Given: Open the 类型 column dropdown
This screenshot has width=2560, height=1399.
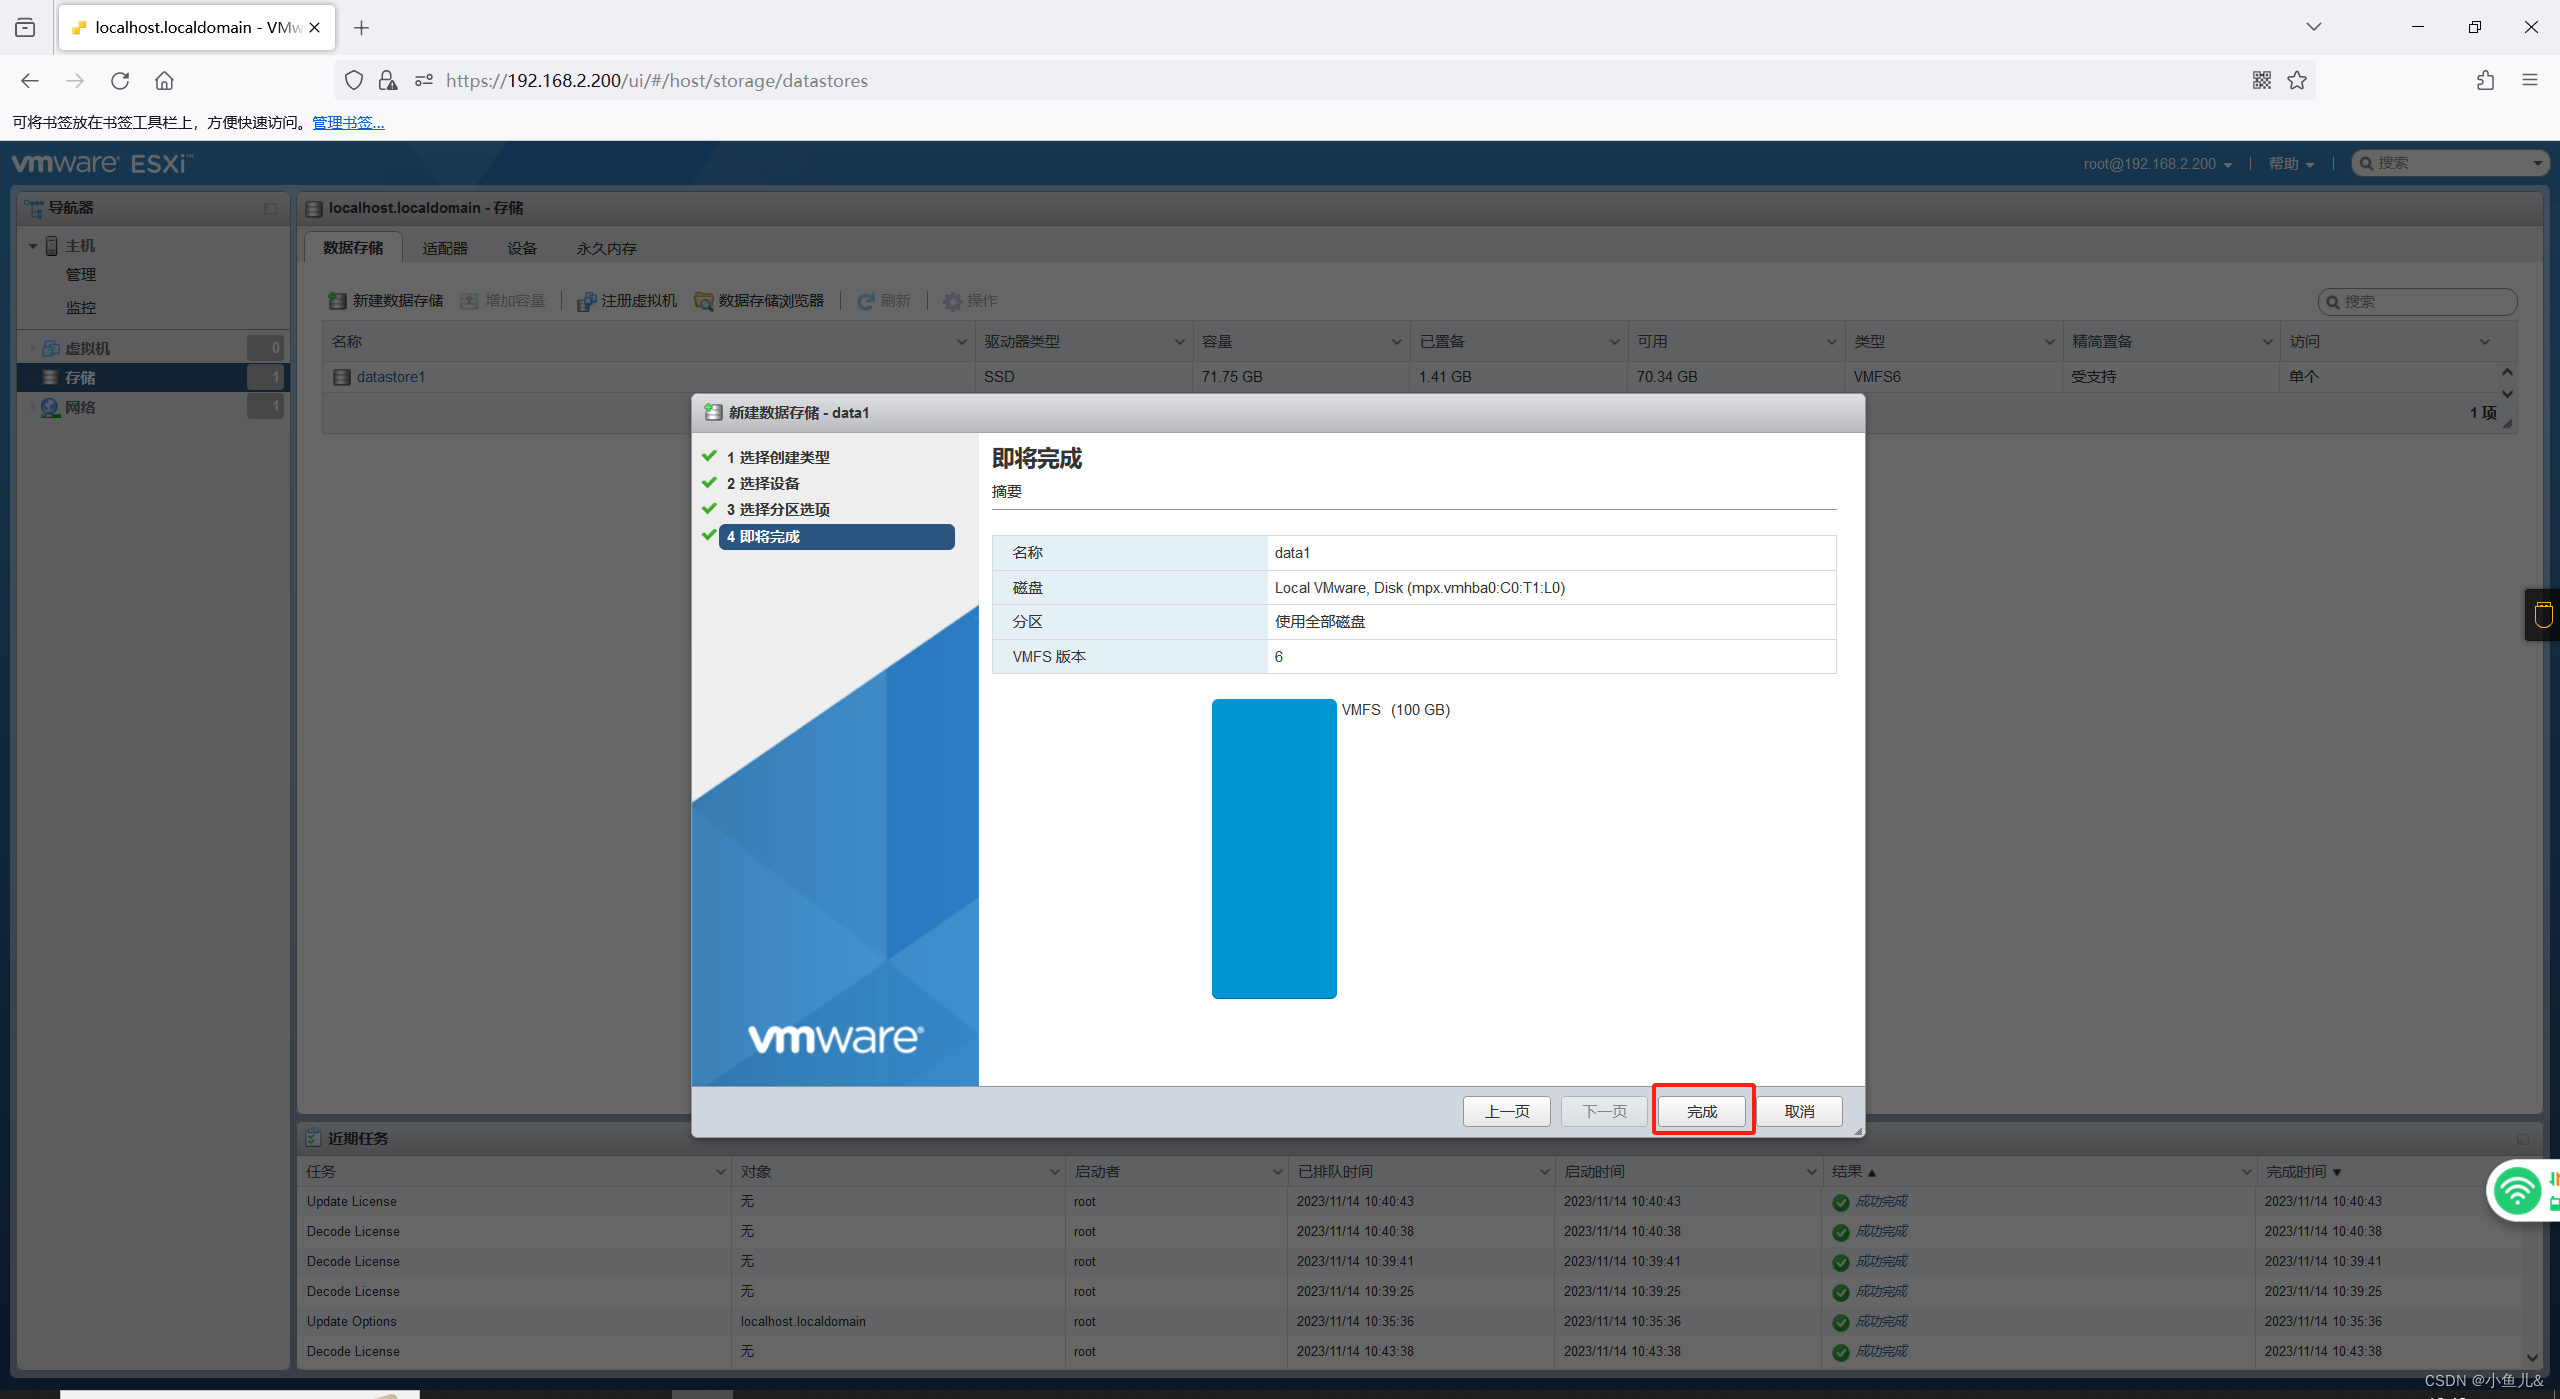Looking at the screenshot, I should click(2049, 342).
